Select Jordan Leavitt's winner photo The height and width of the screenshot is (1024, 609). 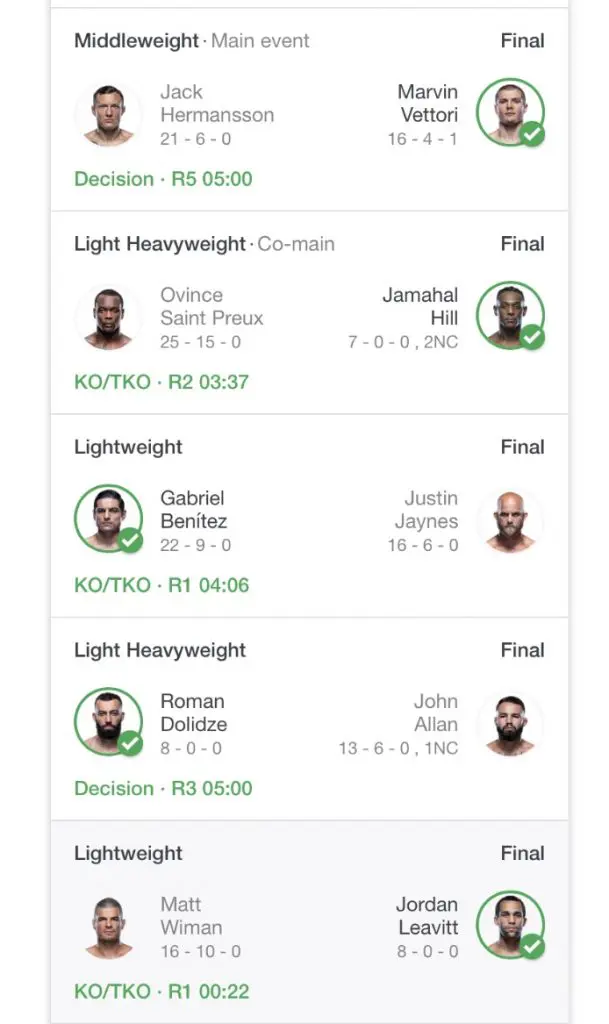click(x=510, y=926)
